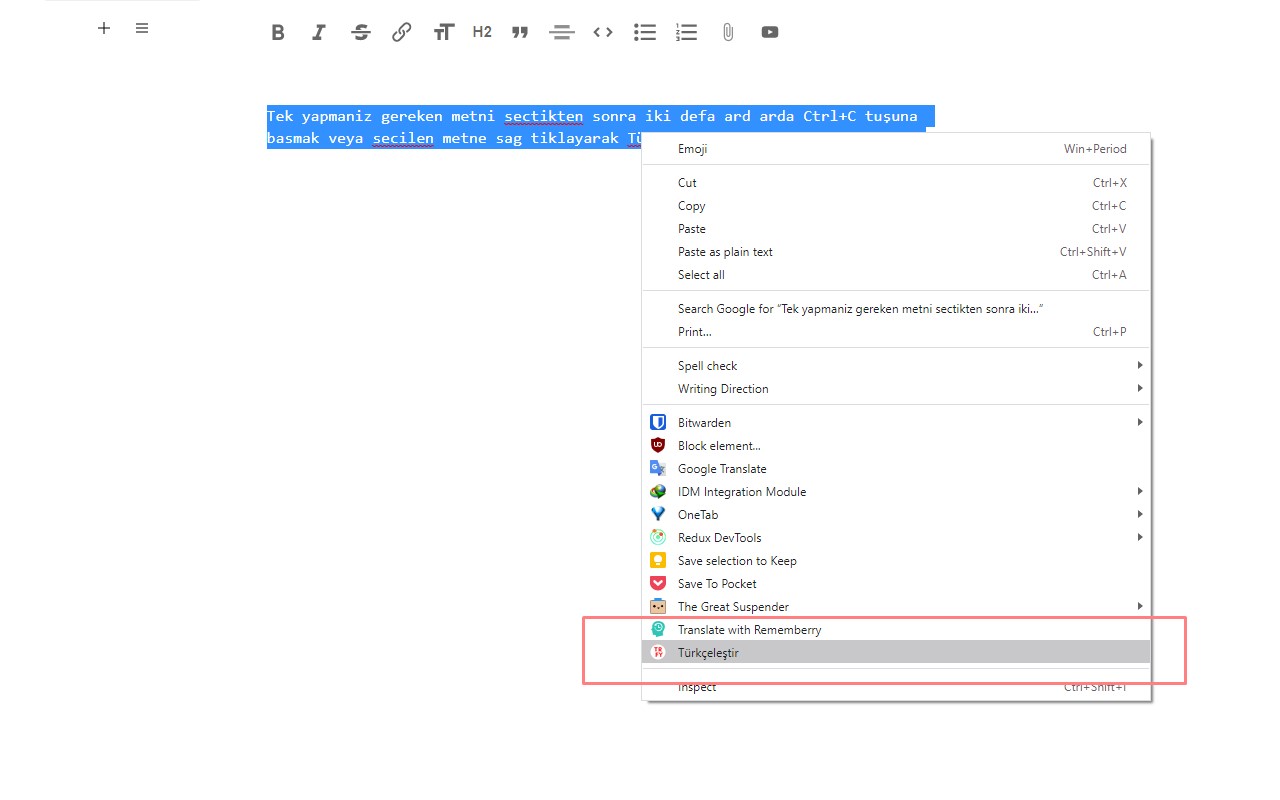This screenshot has height=800, width=1280.
Task: Click Translate with Rememberry option
Action: (x=749, y=630)
